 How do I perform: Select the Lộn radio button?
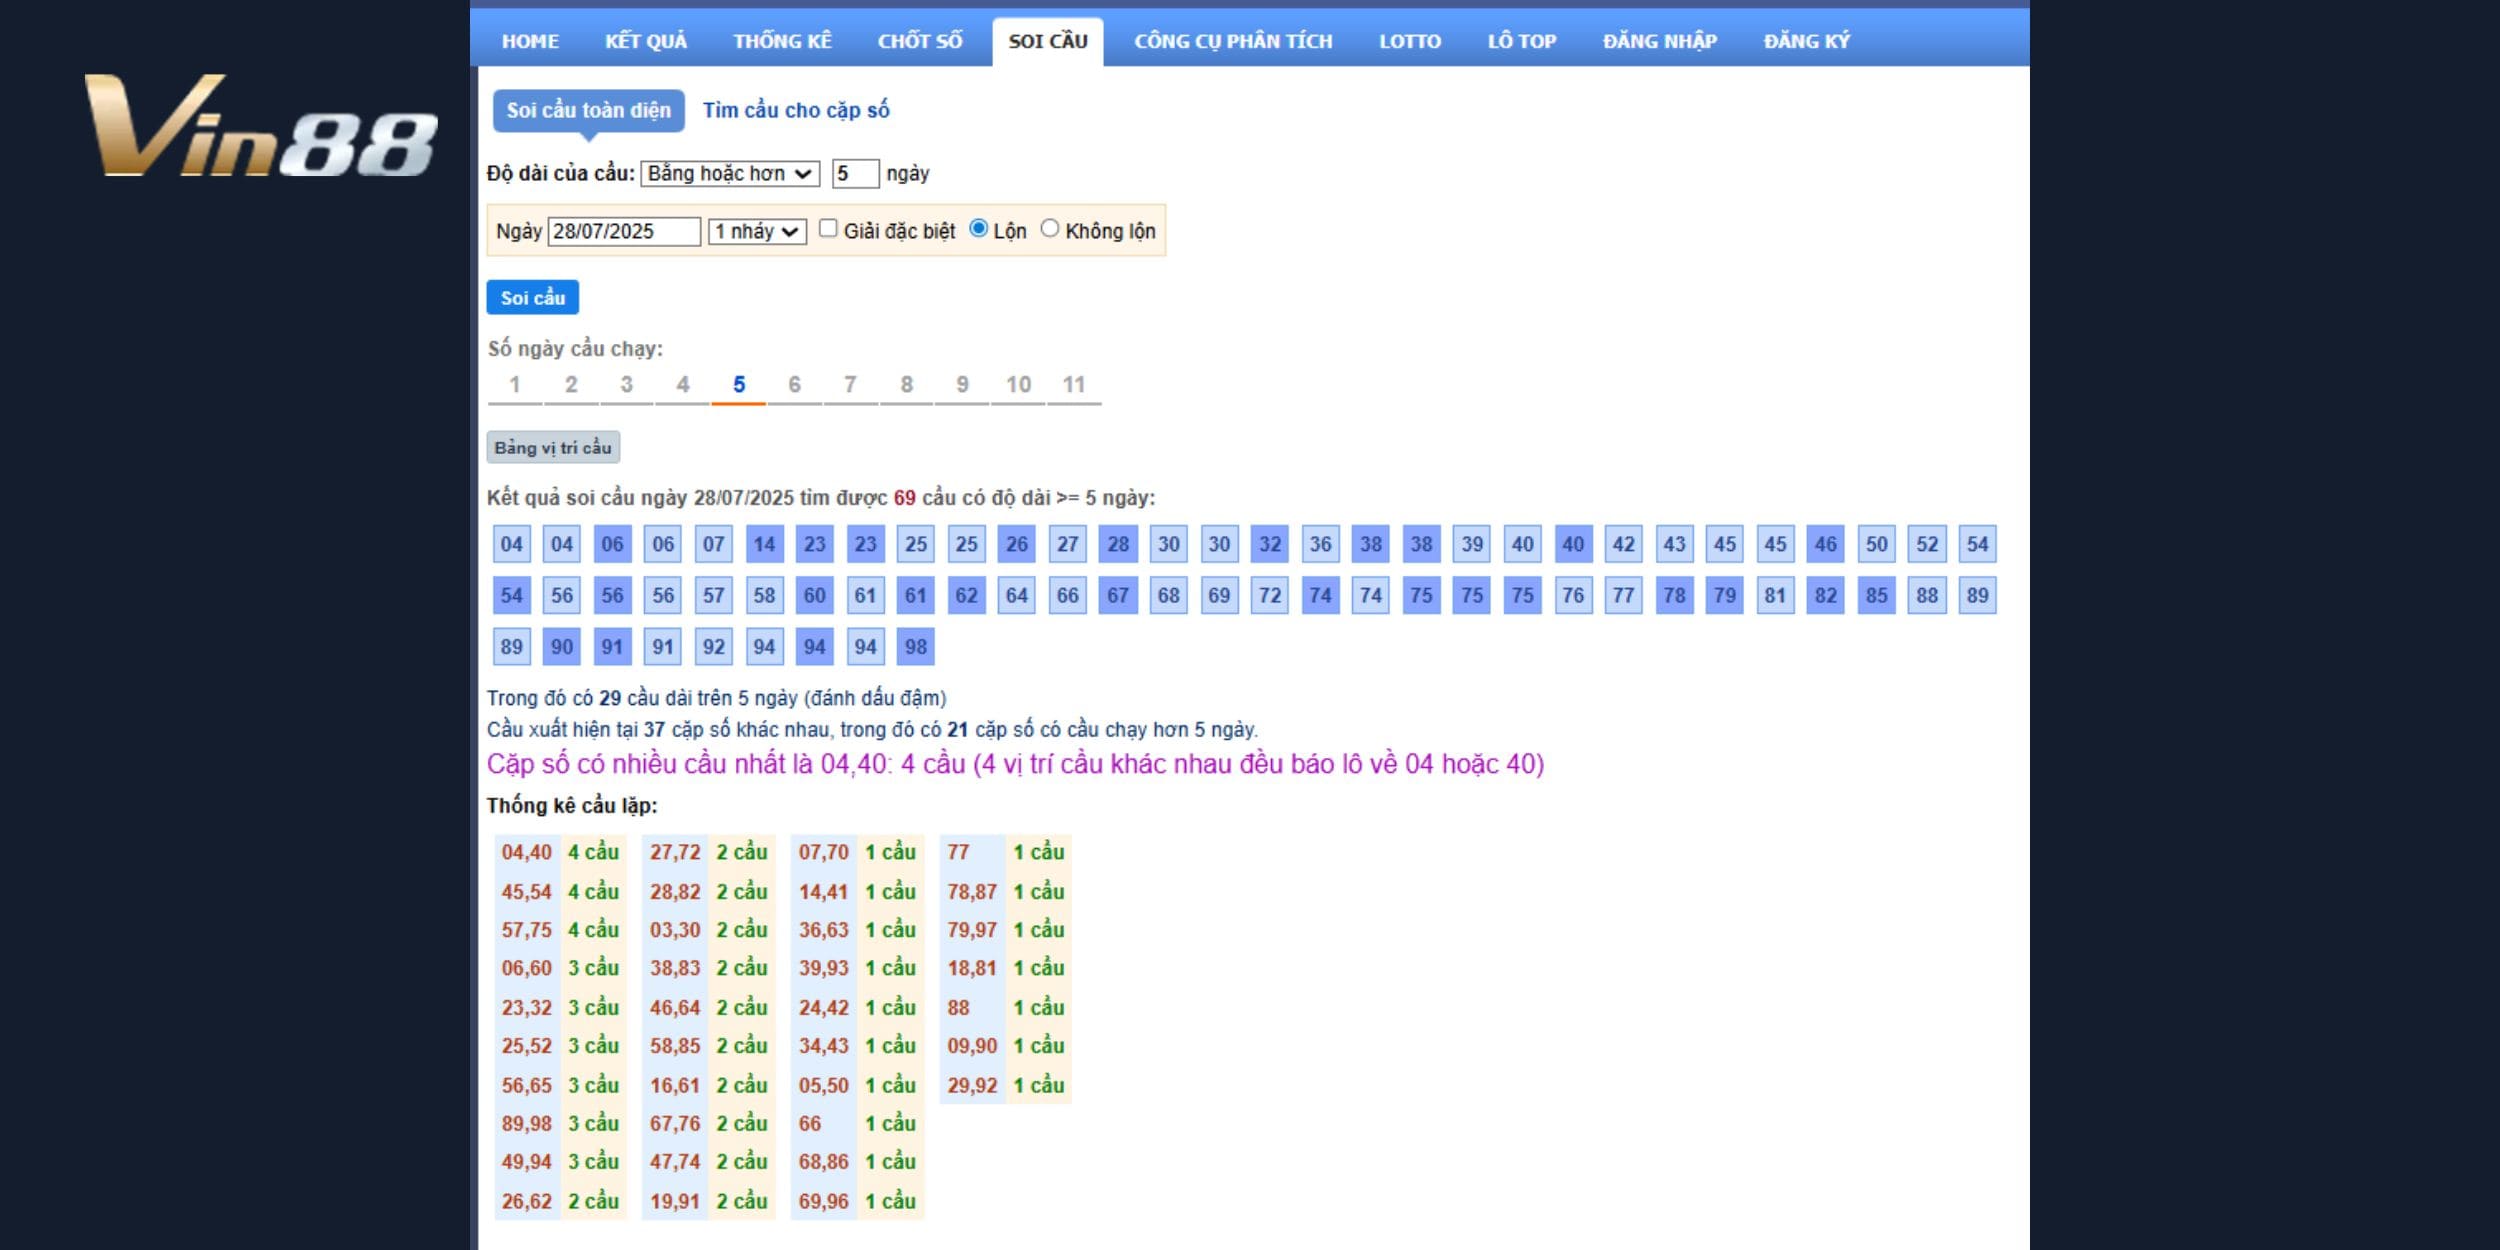coord(979,229)
